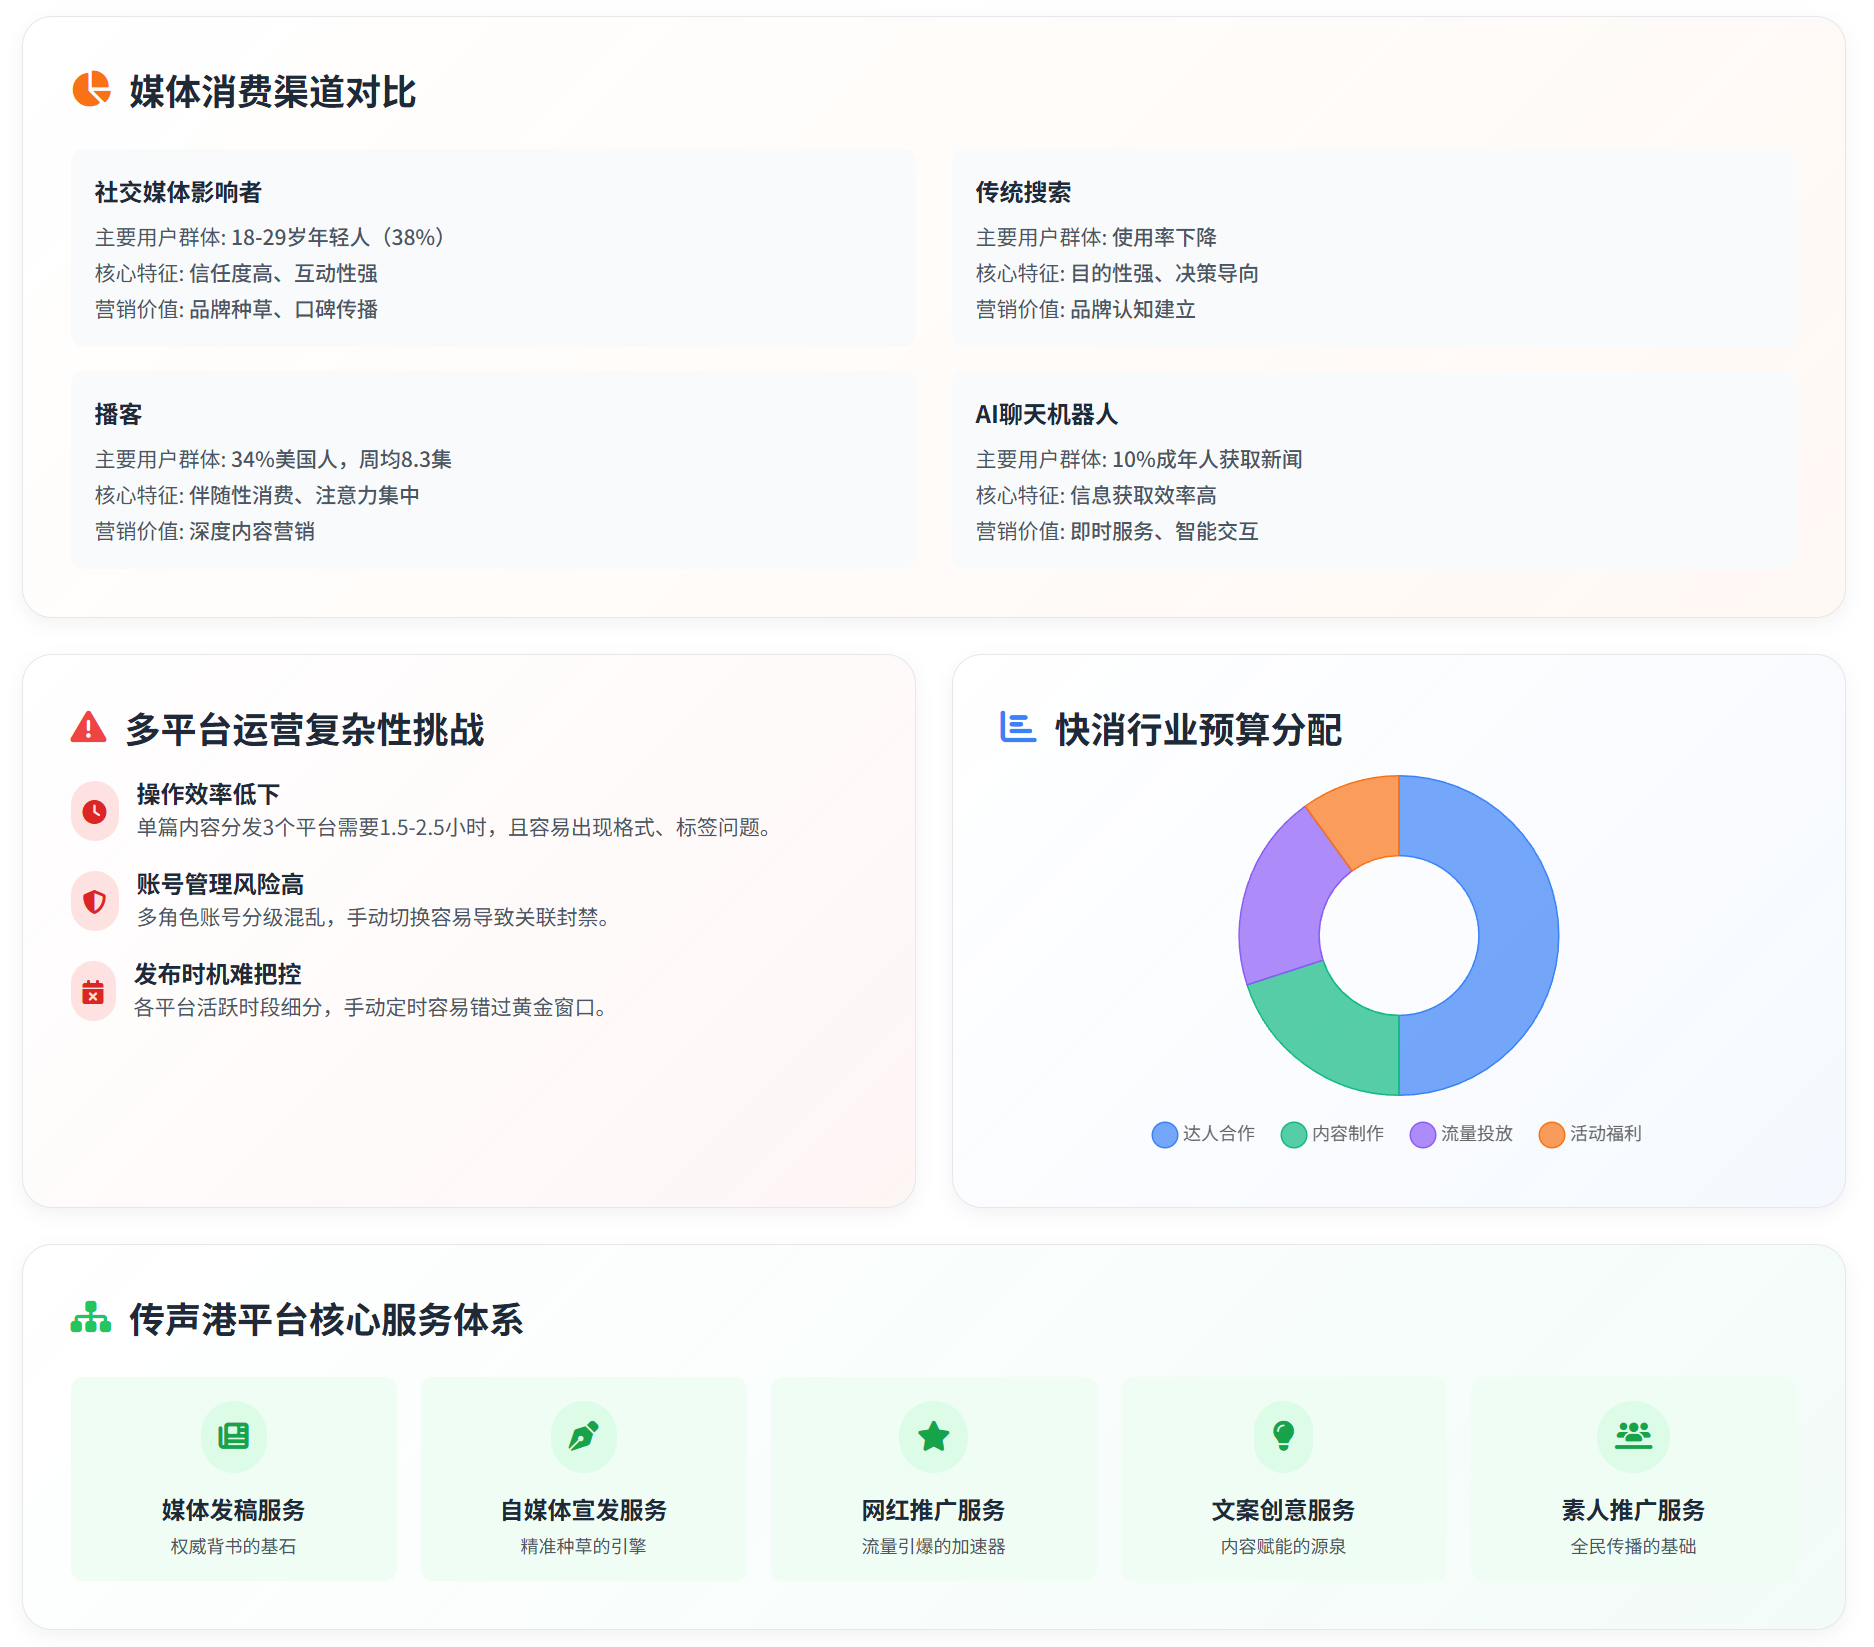Click the blue bar chart icon beside 快消行业预算分配
The image size is (1874, 1647).
[x=1017, y=727]
